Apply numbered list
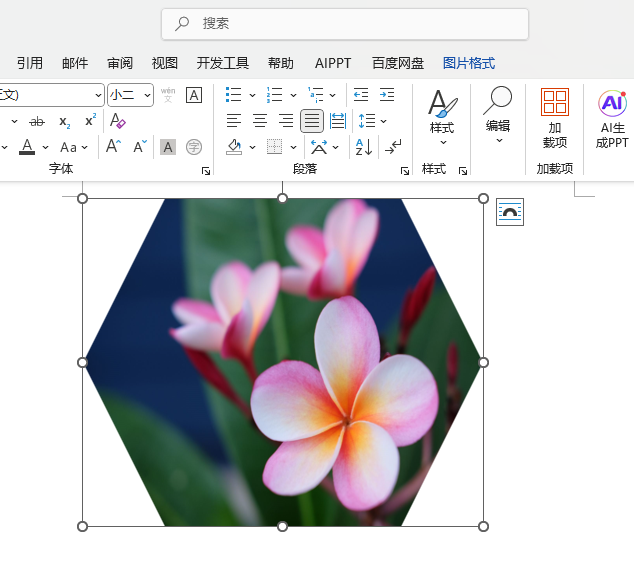634x578 pixels. pos(275,95)
